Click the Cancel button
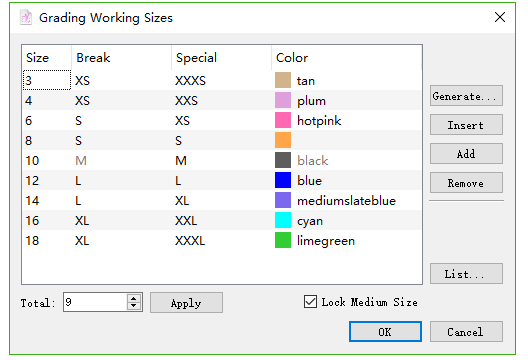Image resolution: width=528 pixels, height=360 pixels. click(466, 332)
